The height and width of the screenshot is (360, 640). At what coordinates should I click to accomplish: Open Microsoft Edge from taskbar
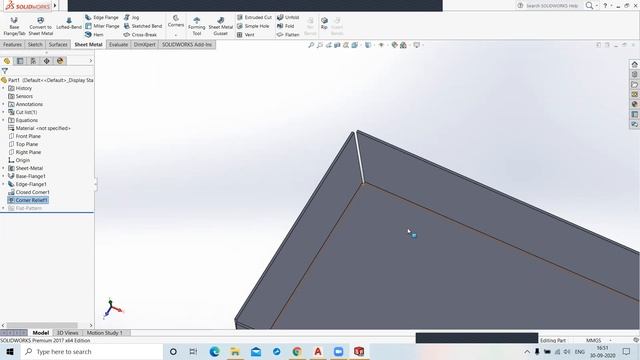point(214,351)
